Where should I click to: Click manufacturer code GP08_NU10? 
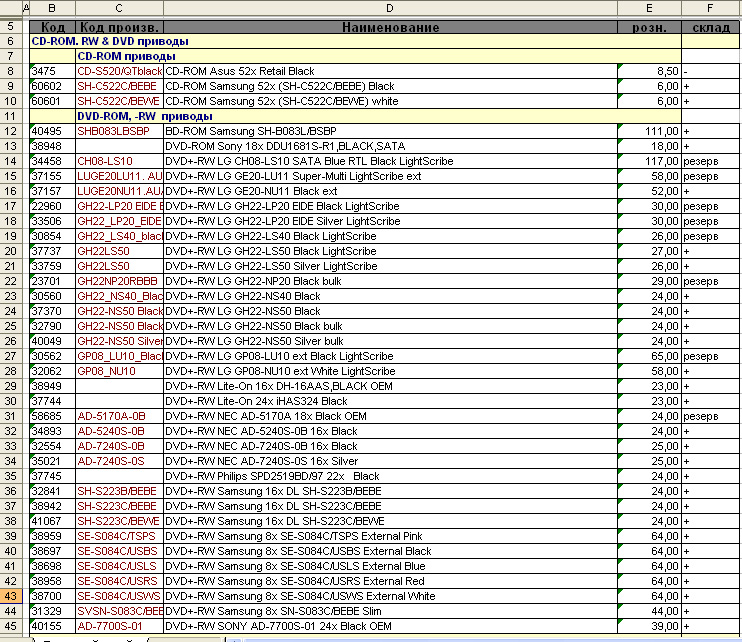point(120,371)
